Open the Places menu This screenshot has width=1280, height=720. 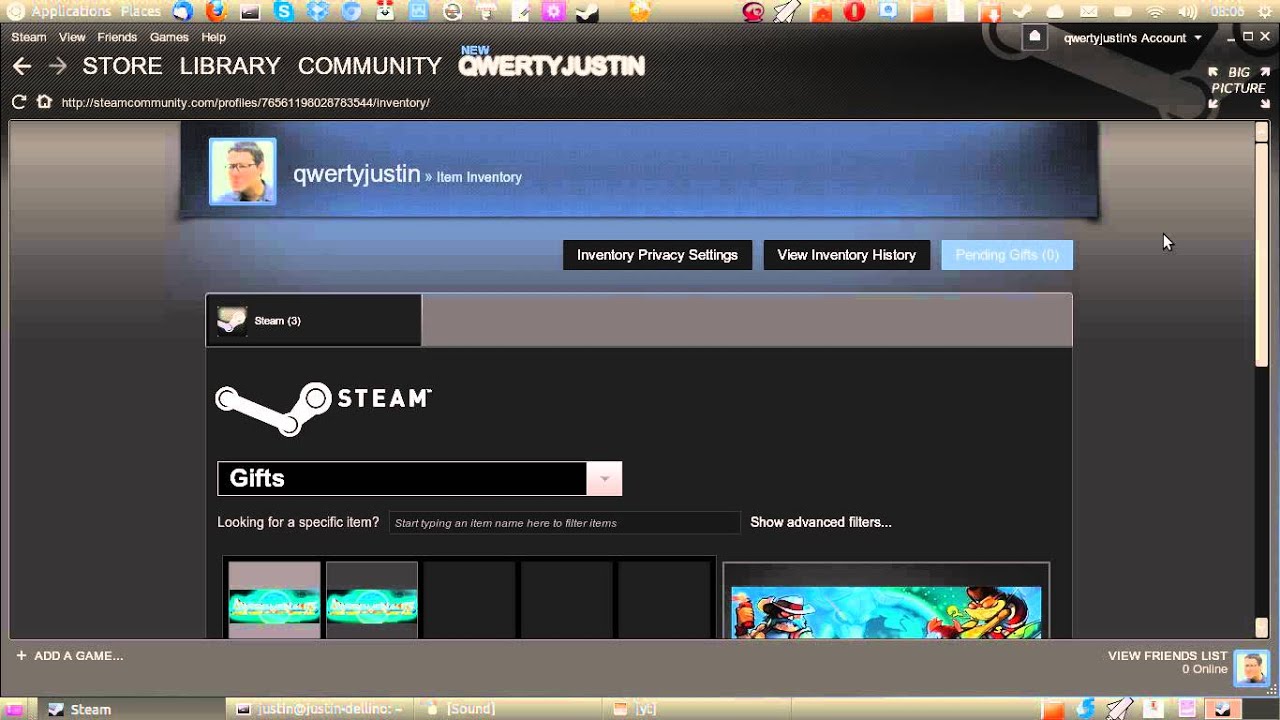coord(141,12)
